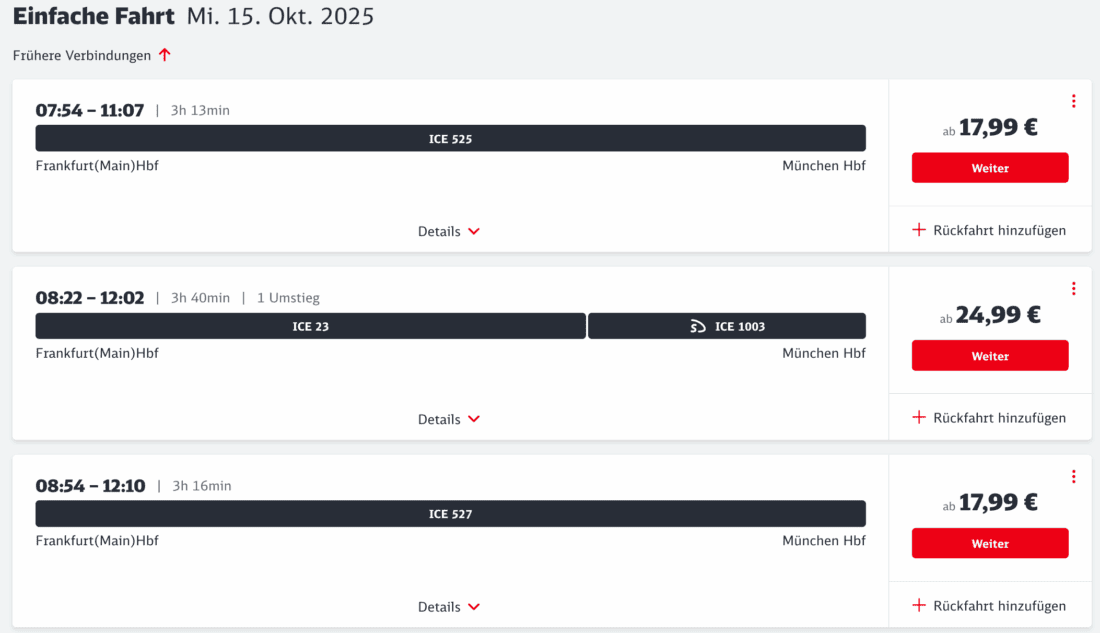Click the ICE 1003 segment icon
This screenshot has height=633, width=1100.
click(x=698, y=326)
